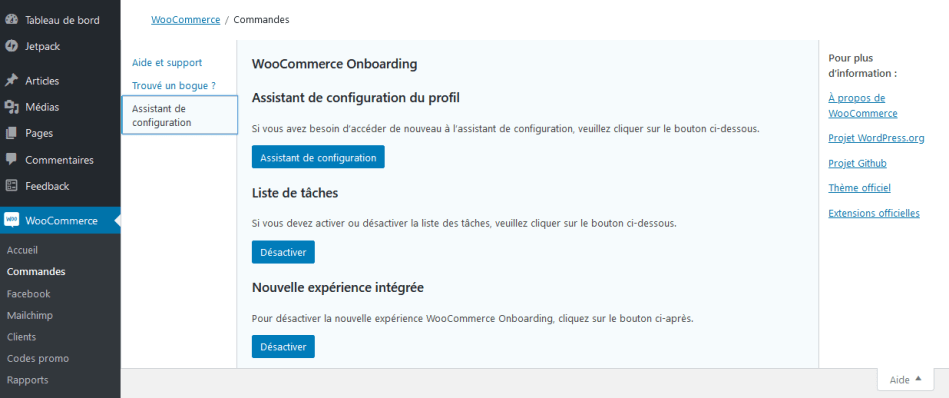949x398 pixels.
Task: Click the Articles pin icon
Action: click(11, 80)
